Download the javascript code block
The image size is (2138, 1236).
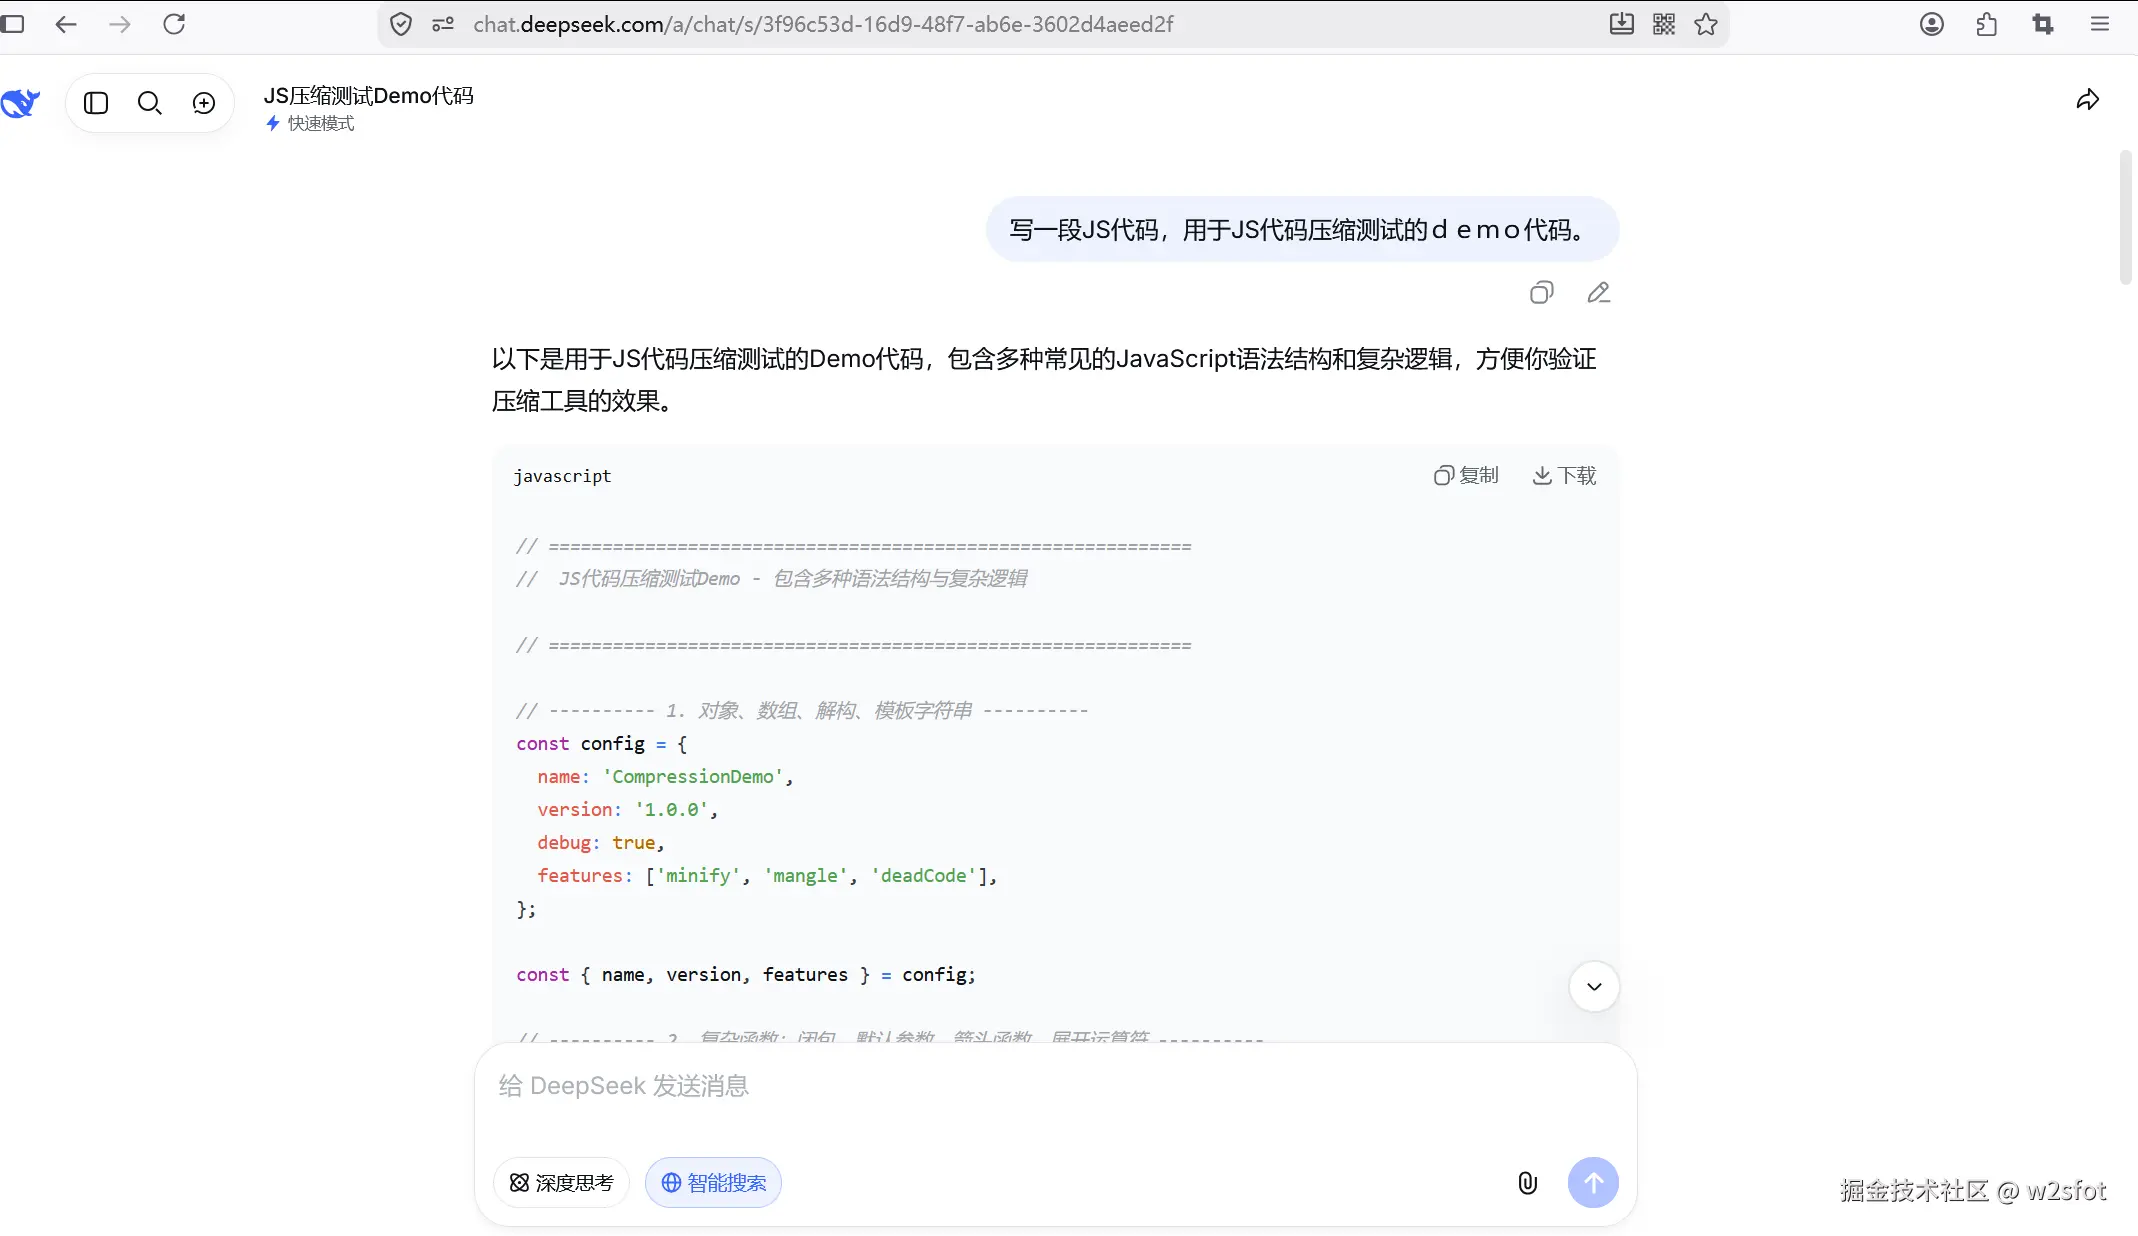(1564, 476)
